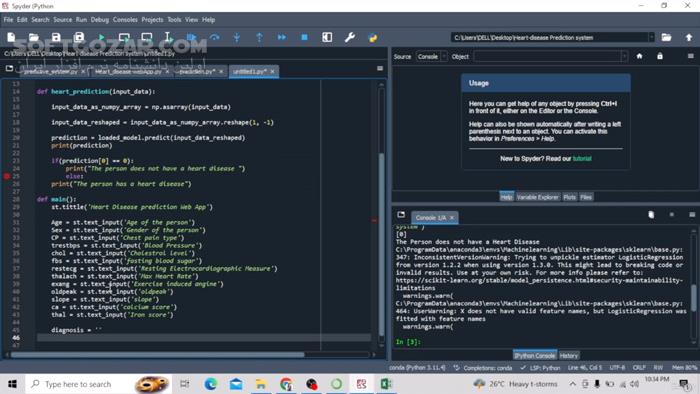700x394 pixels.
Task: Open the working directory dropdown
Action: (x=651, y=37)
